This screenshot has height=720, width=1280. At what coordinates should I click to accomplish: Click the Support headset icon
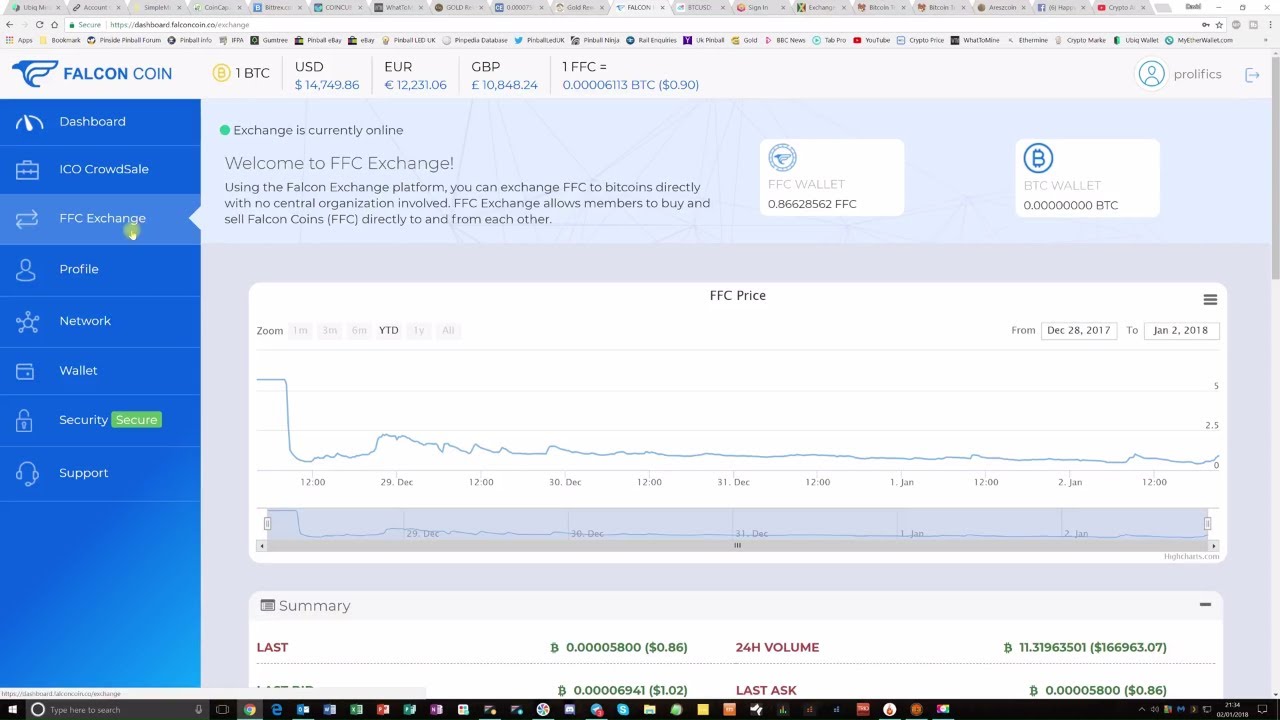(x=27, y=473)
